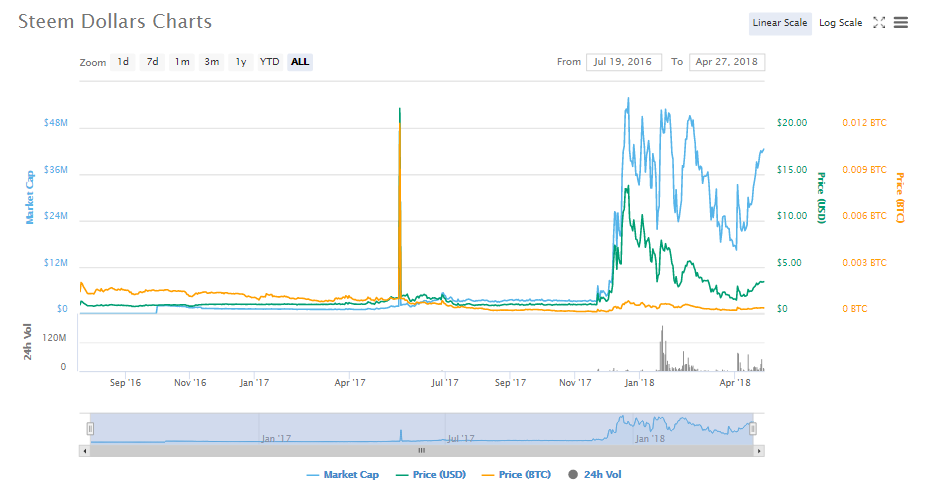Click the $15.00 price axis label
Screen dimensions: 945x488
pyautogui.click(x=792, y=170)
